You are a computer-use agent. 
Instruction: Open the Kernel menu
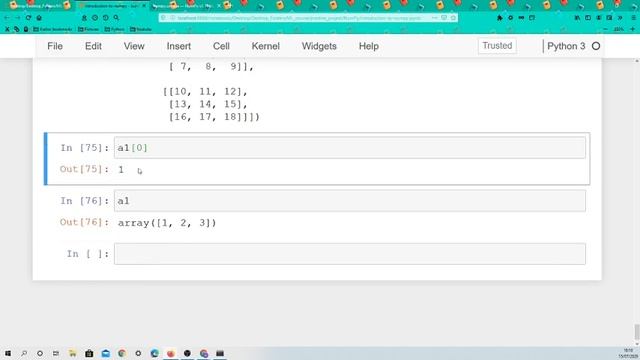click(265, 46)
